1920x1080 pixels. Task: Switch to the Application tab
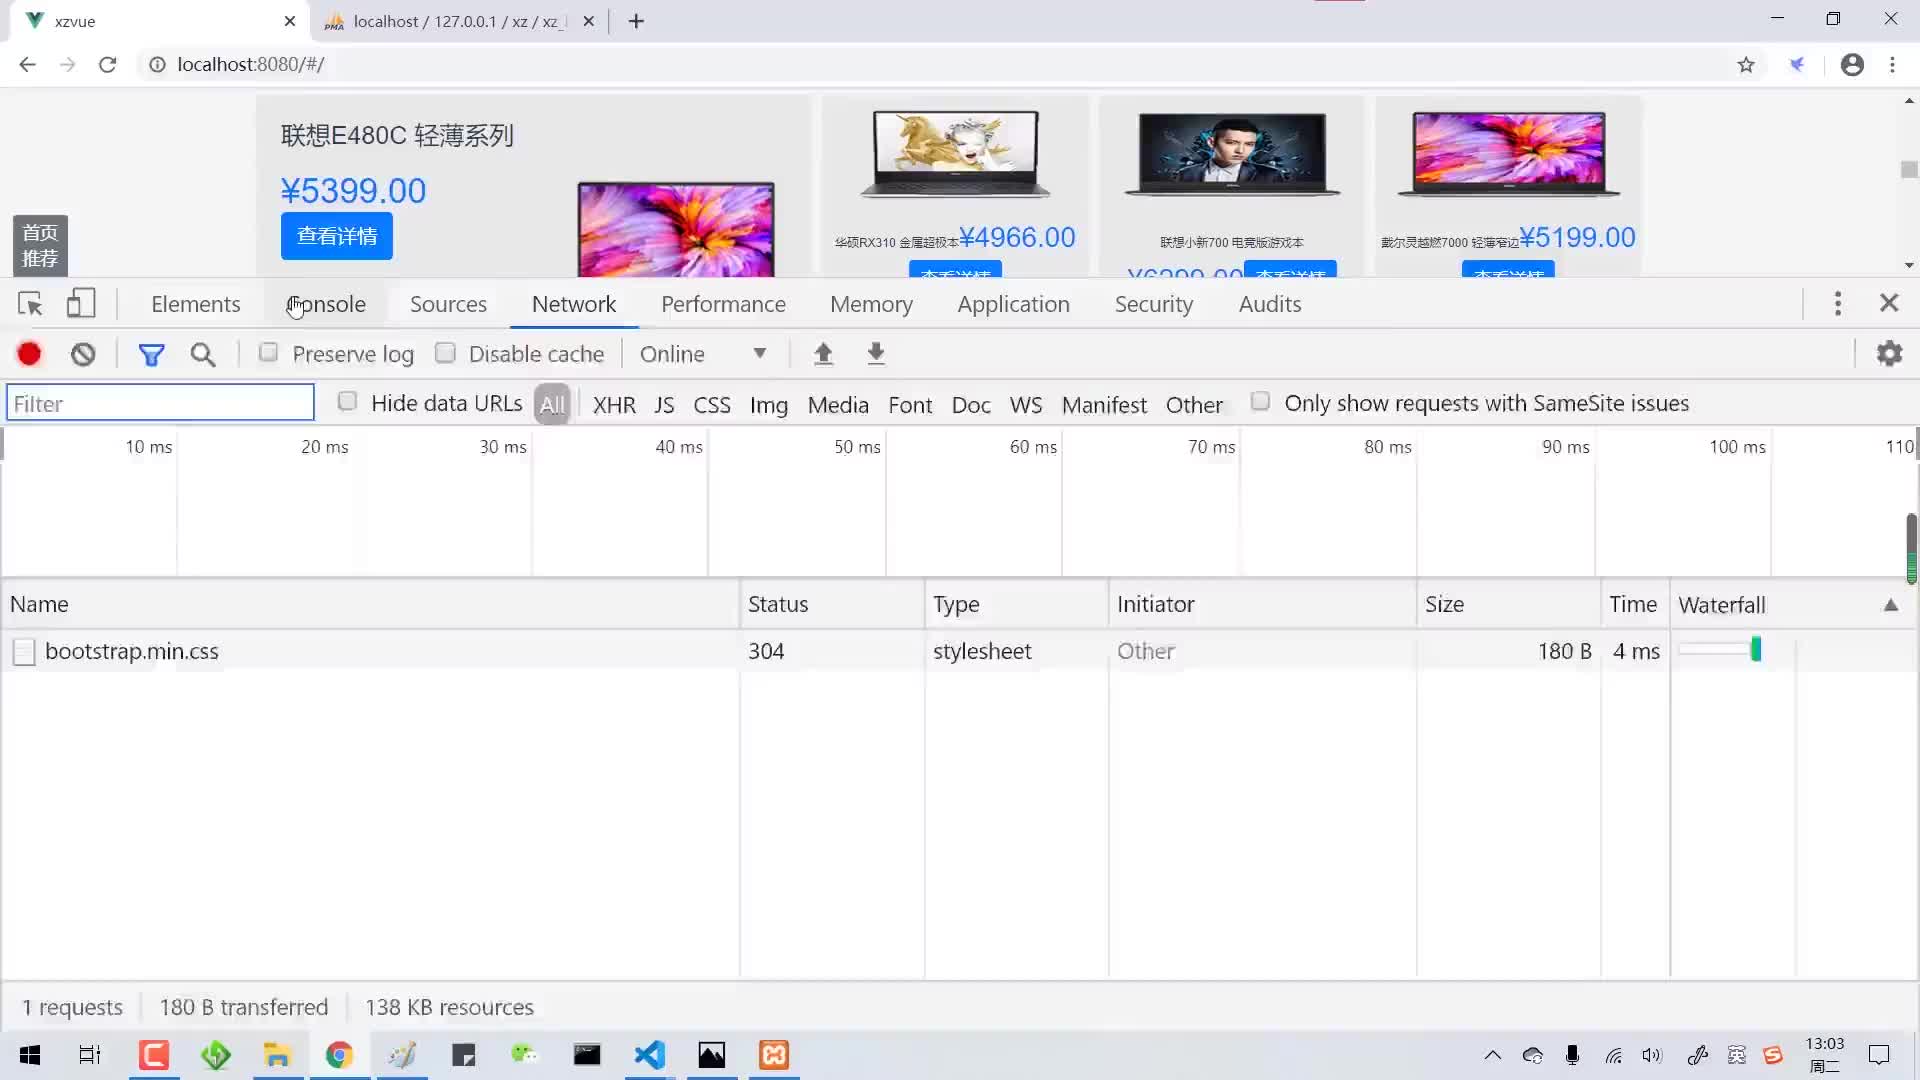(1013, 304)
